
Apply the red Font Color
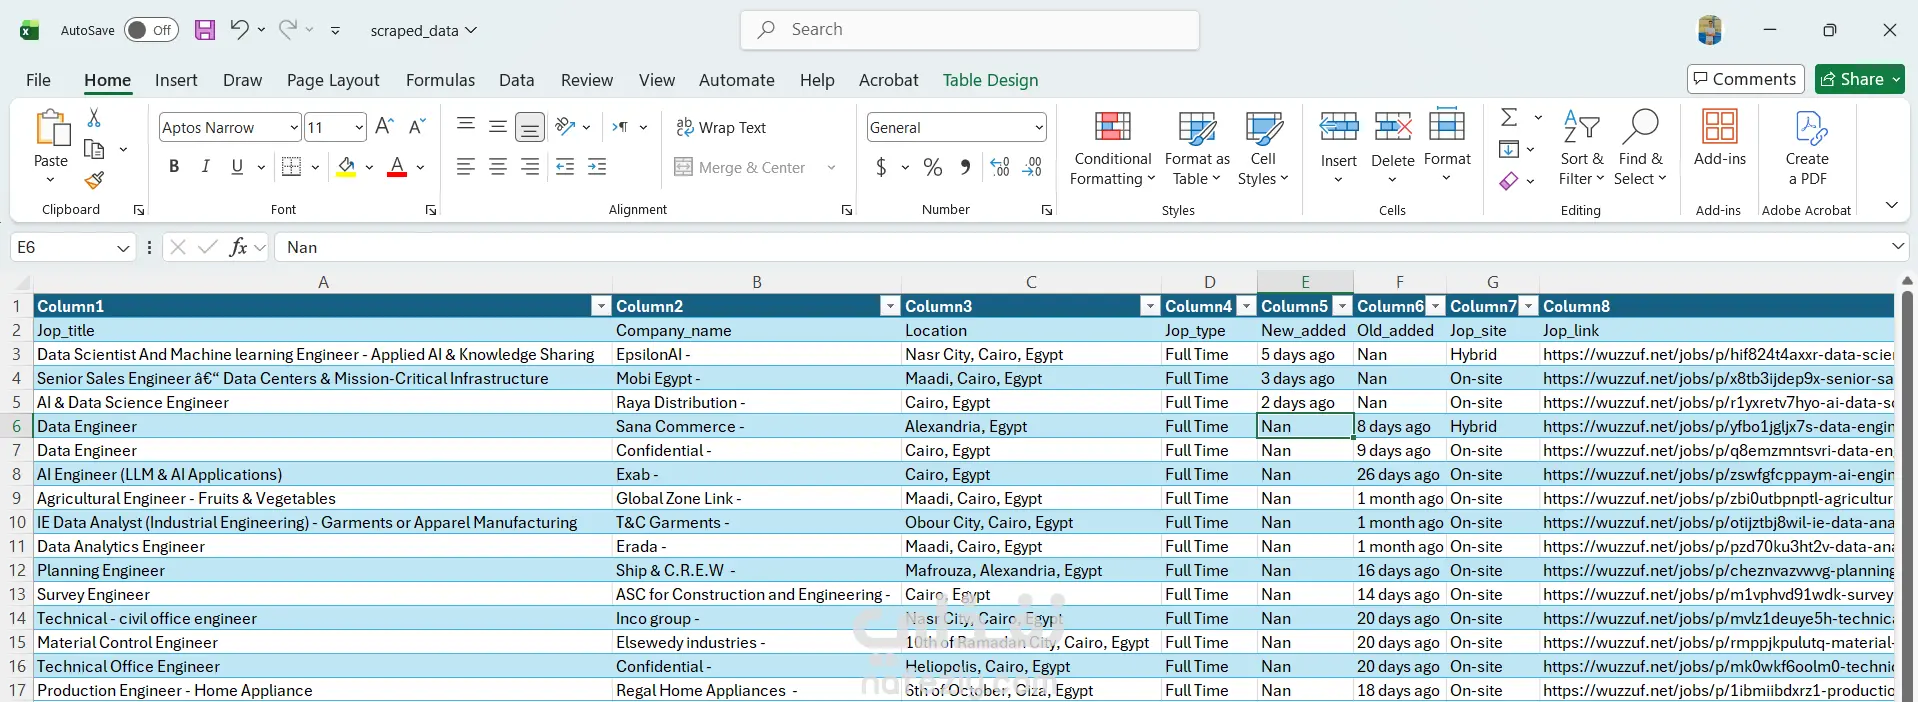(x=397, y=167)
